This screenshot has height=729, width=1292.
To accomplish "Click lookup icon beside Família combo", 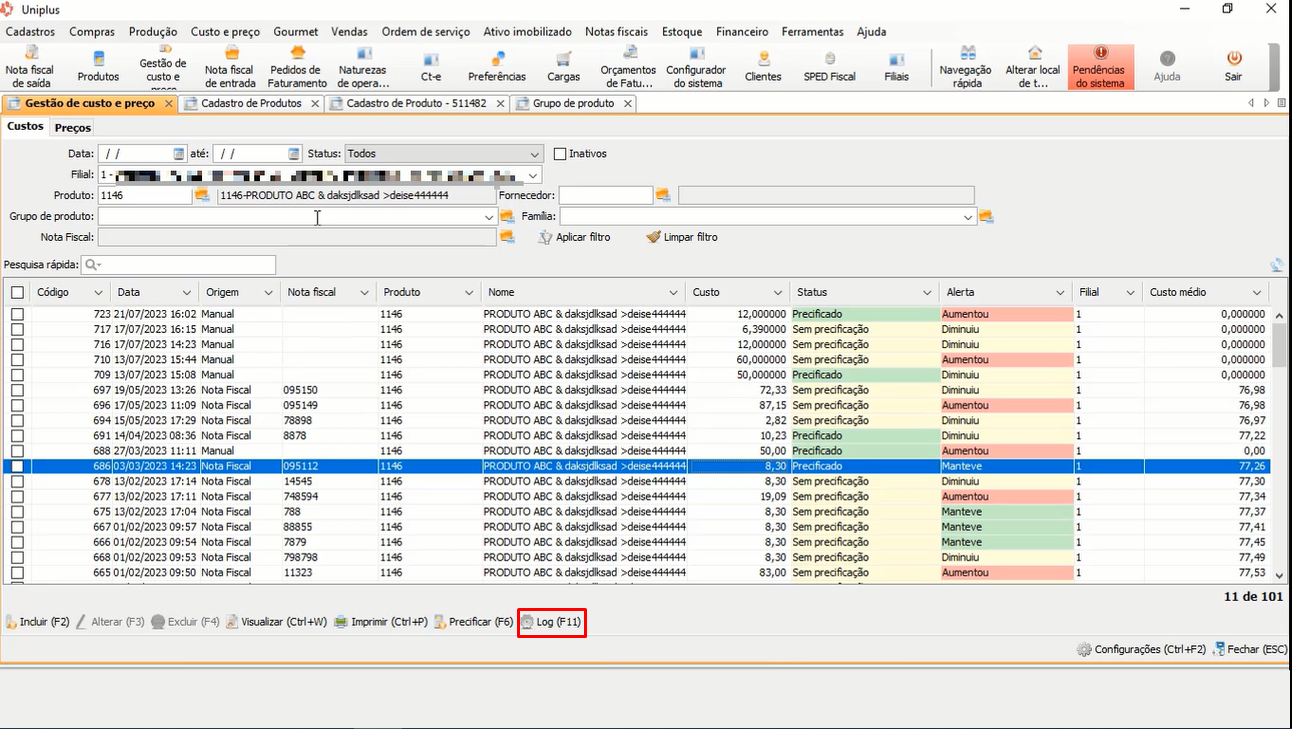I will click(986, 216).
